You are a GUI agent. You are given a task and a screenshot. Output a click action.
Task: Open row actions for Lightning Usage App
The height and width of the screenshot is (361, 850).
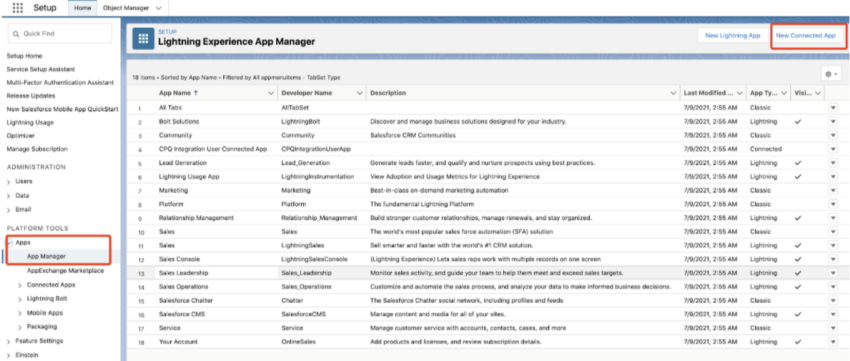(833, 177)
